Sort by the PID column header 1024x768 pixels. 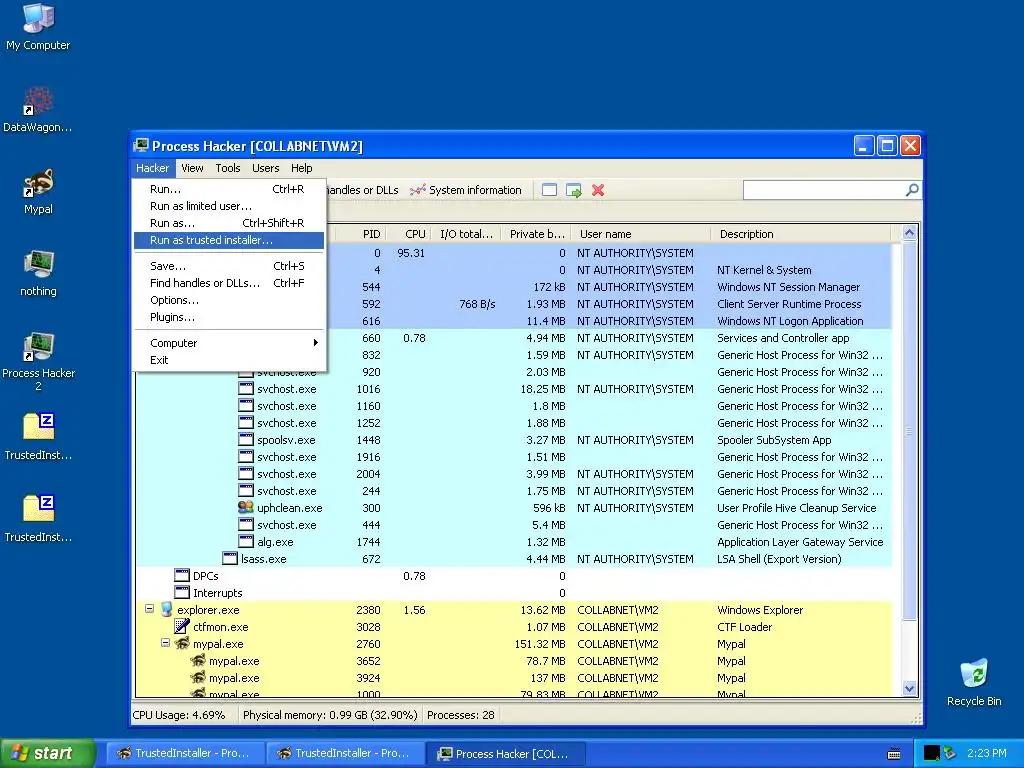tap(360, 234)
